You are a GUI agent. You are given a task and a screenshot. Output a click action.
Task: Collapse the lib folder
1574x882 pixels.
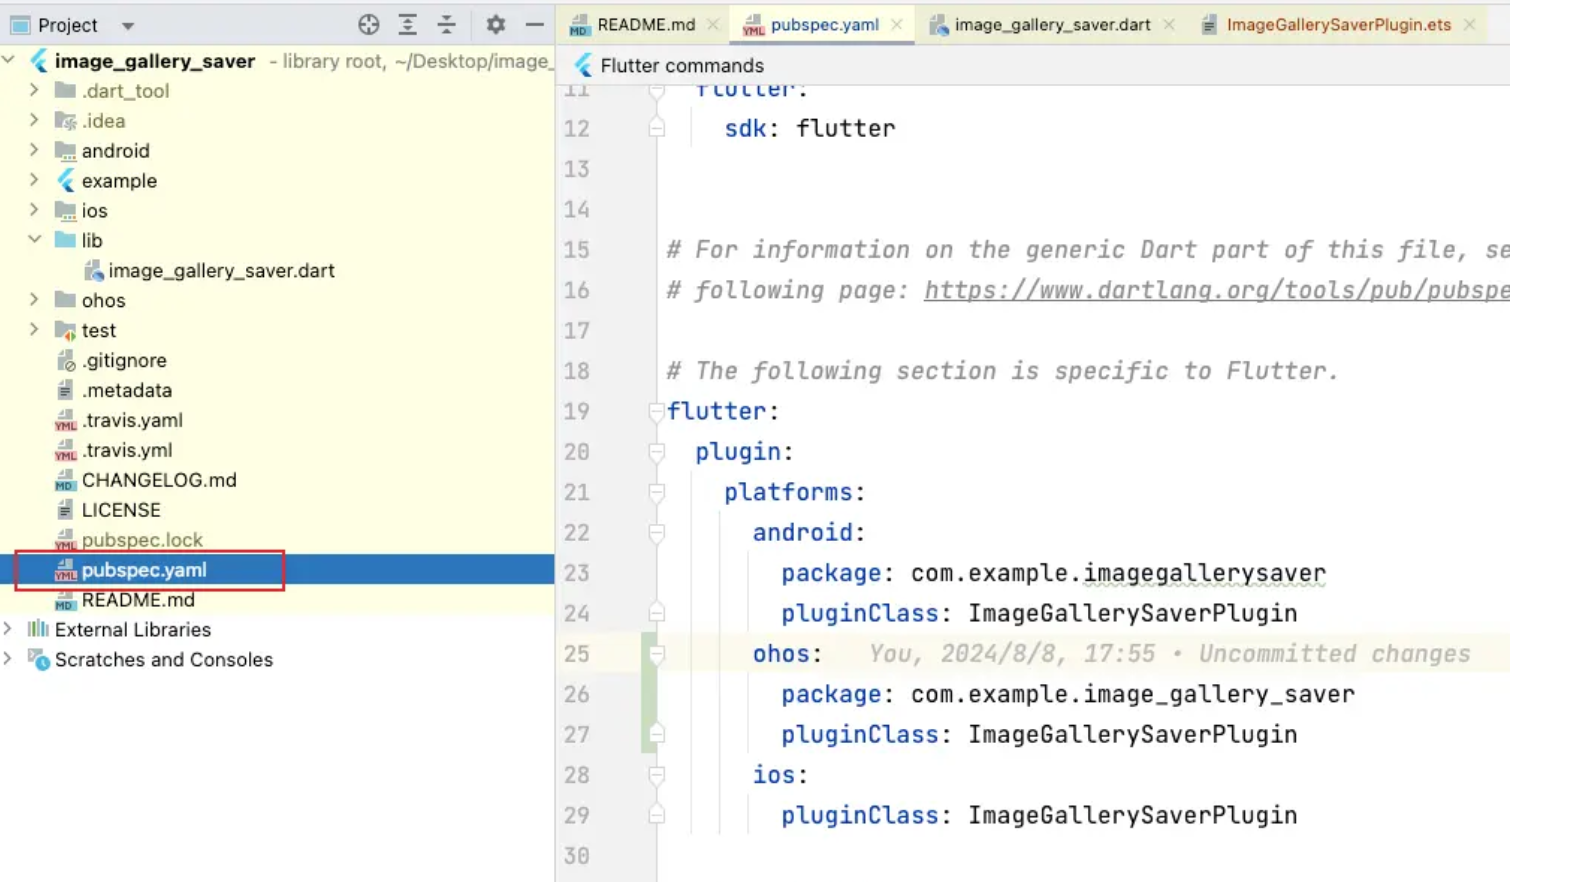(34, 240)
